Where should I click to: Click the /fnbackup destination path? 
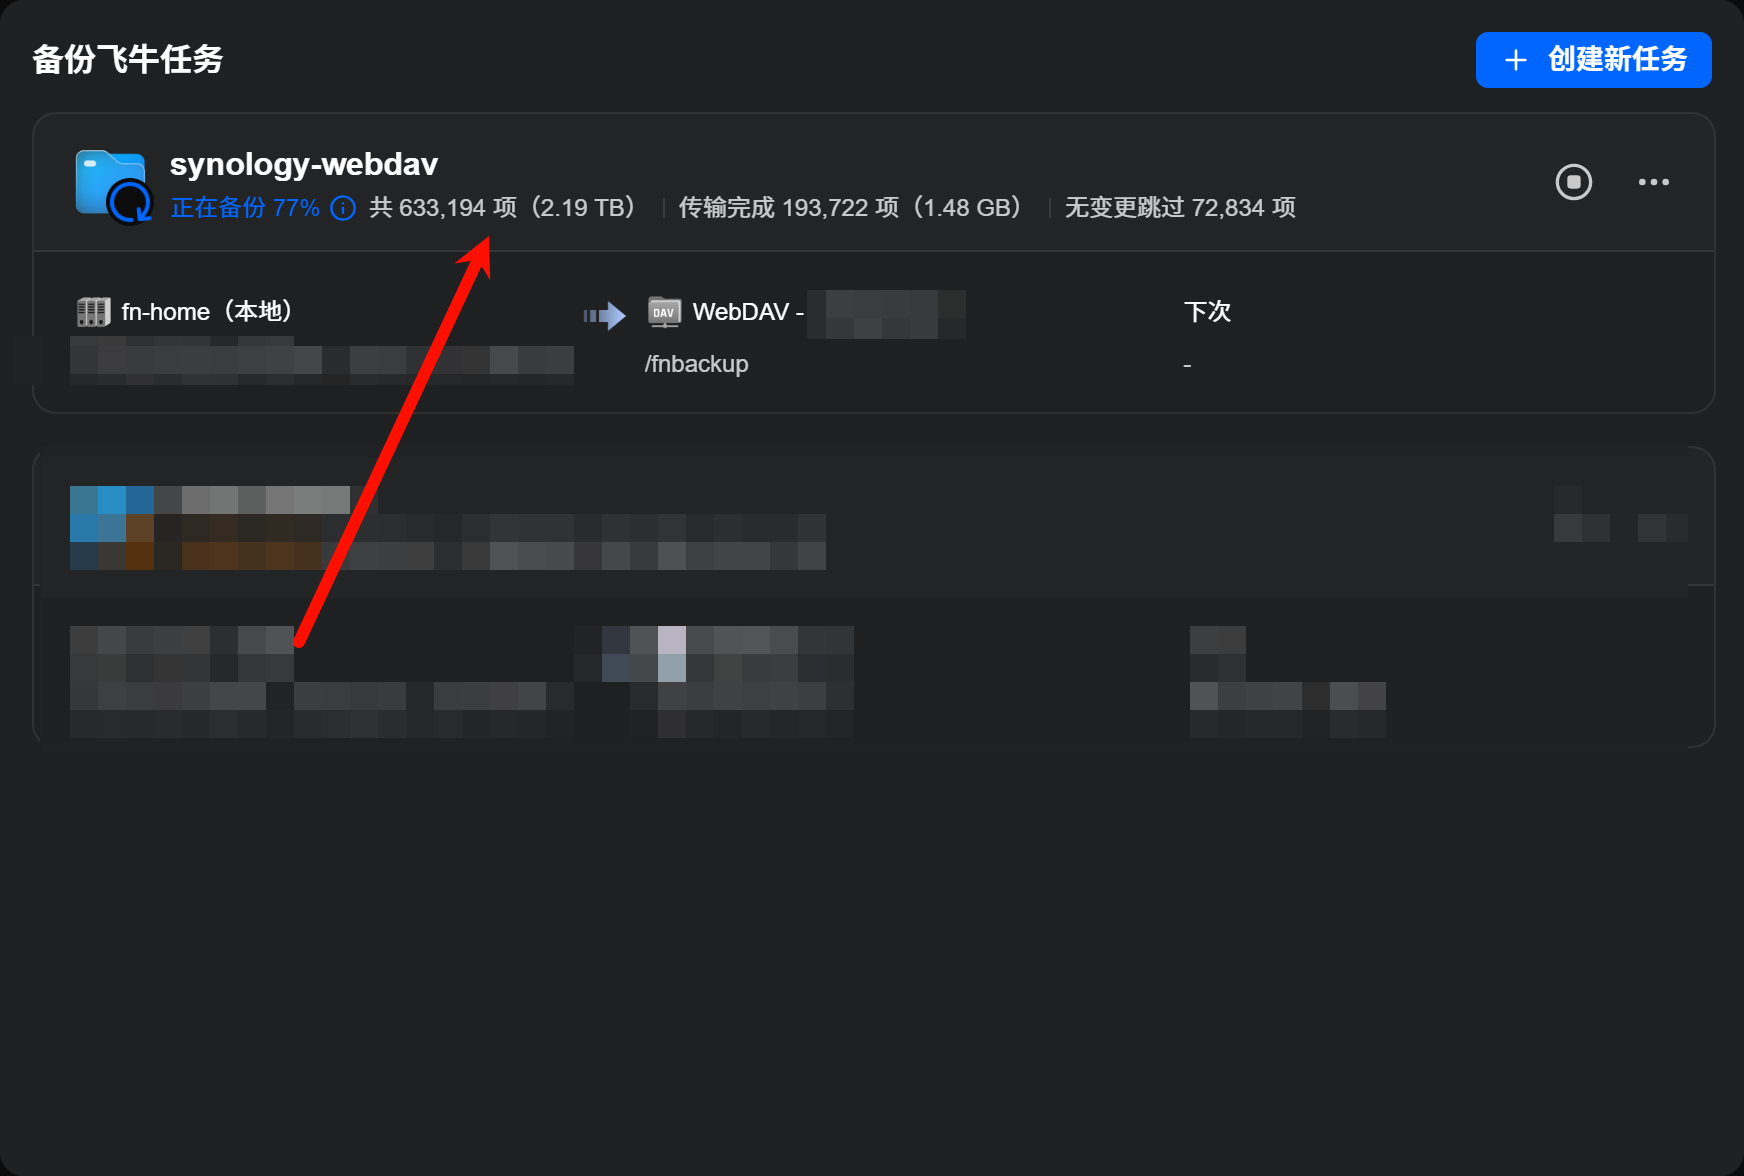click(x=696, y=364)
